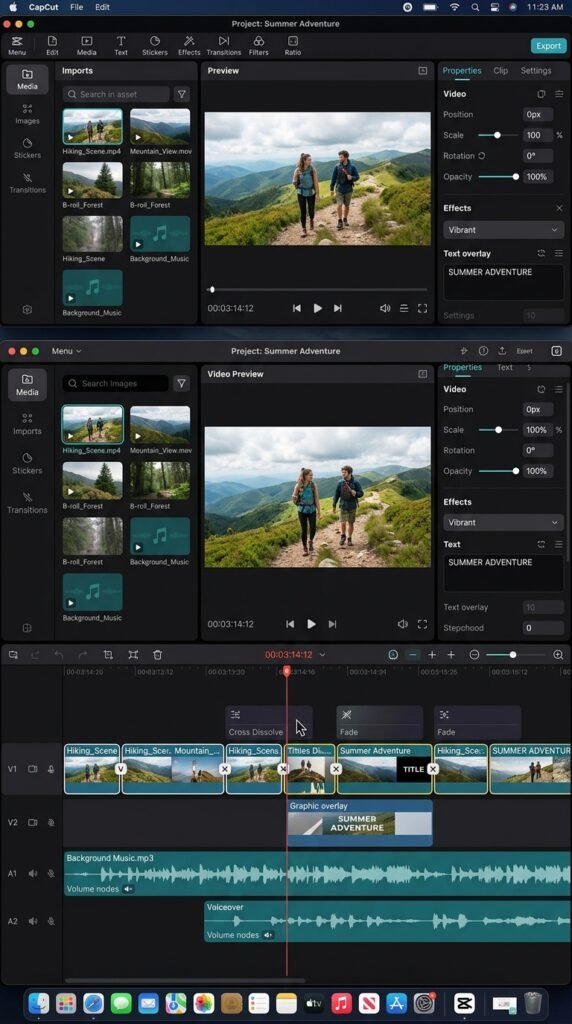The image size is (572, 1024).
Task: Select Mountain_View.mov thumbnail in top window
Action: click(x=160, y=127)
